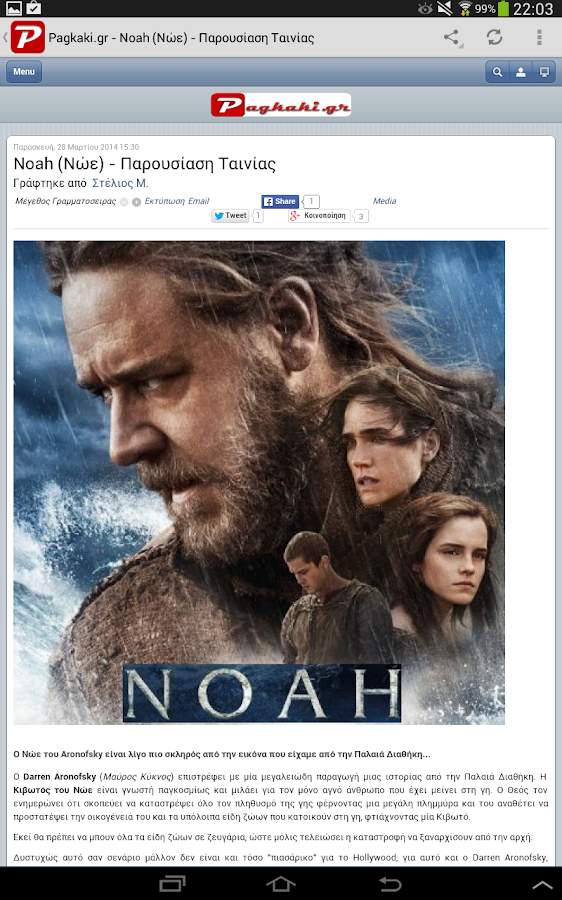This screenshot has width=562, height=900.
Task: Share article with Facebook Share button
Action: pos(280,201)
